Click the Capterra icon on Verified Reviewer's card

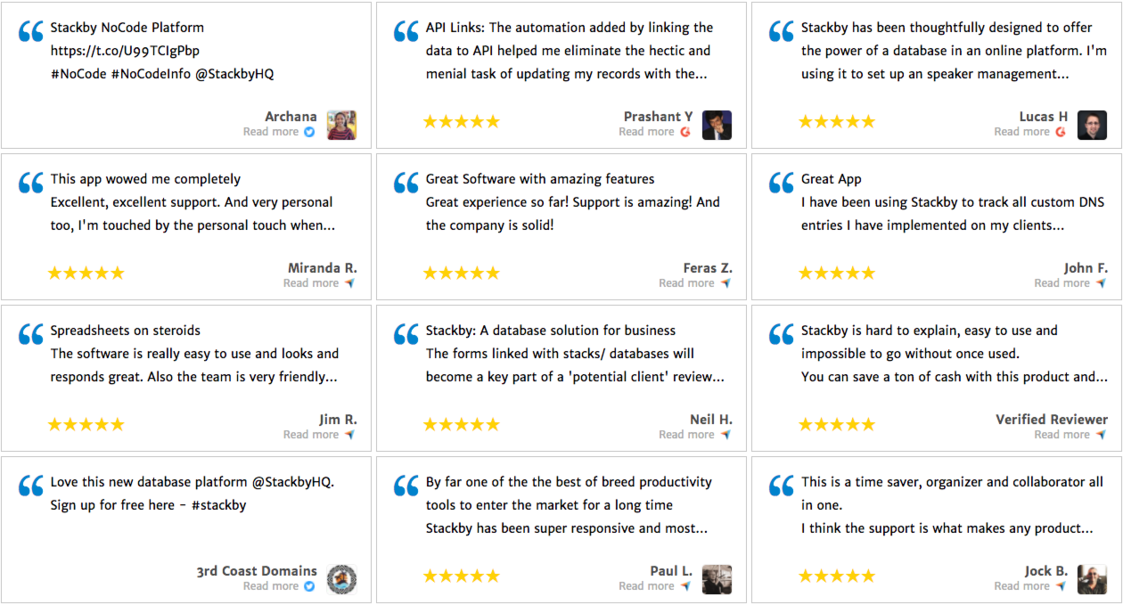[x=1101, y=435]
